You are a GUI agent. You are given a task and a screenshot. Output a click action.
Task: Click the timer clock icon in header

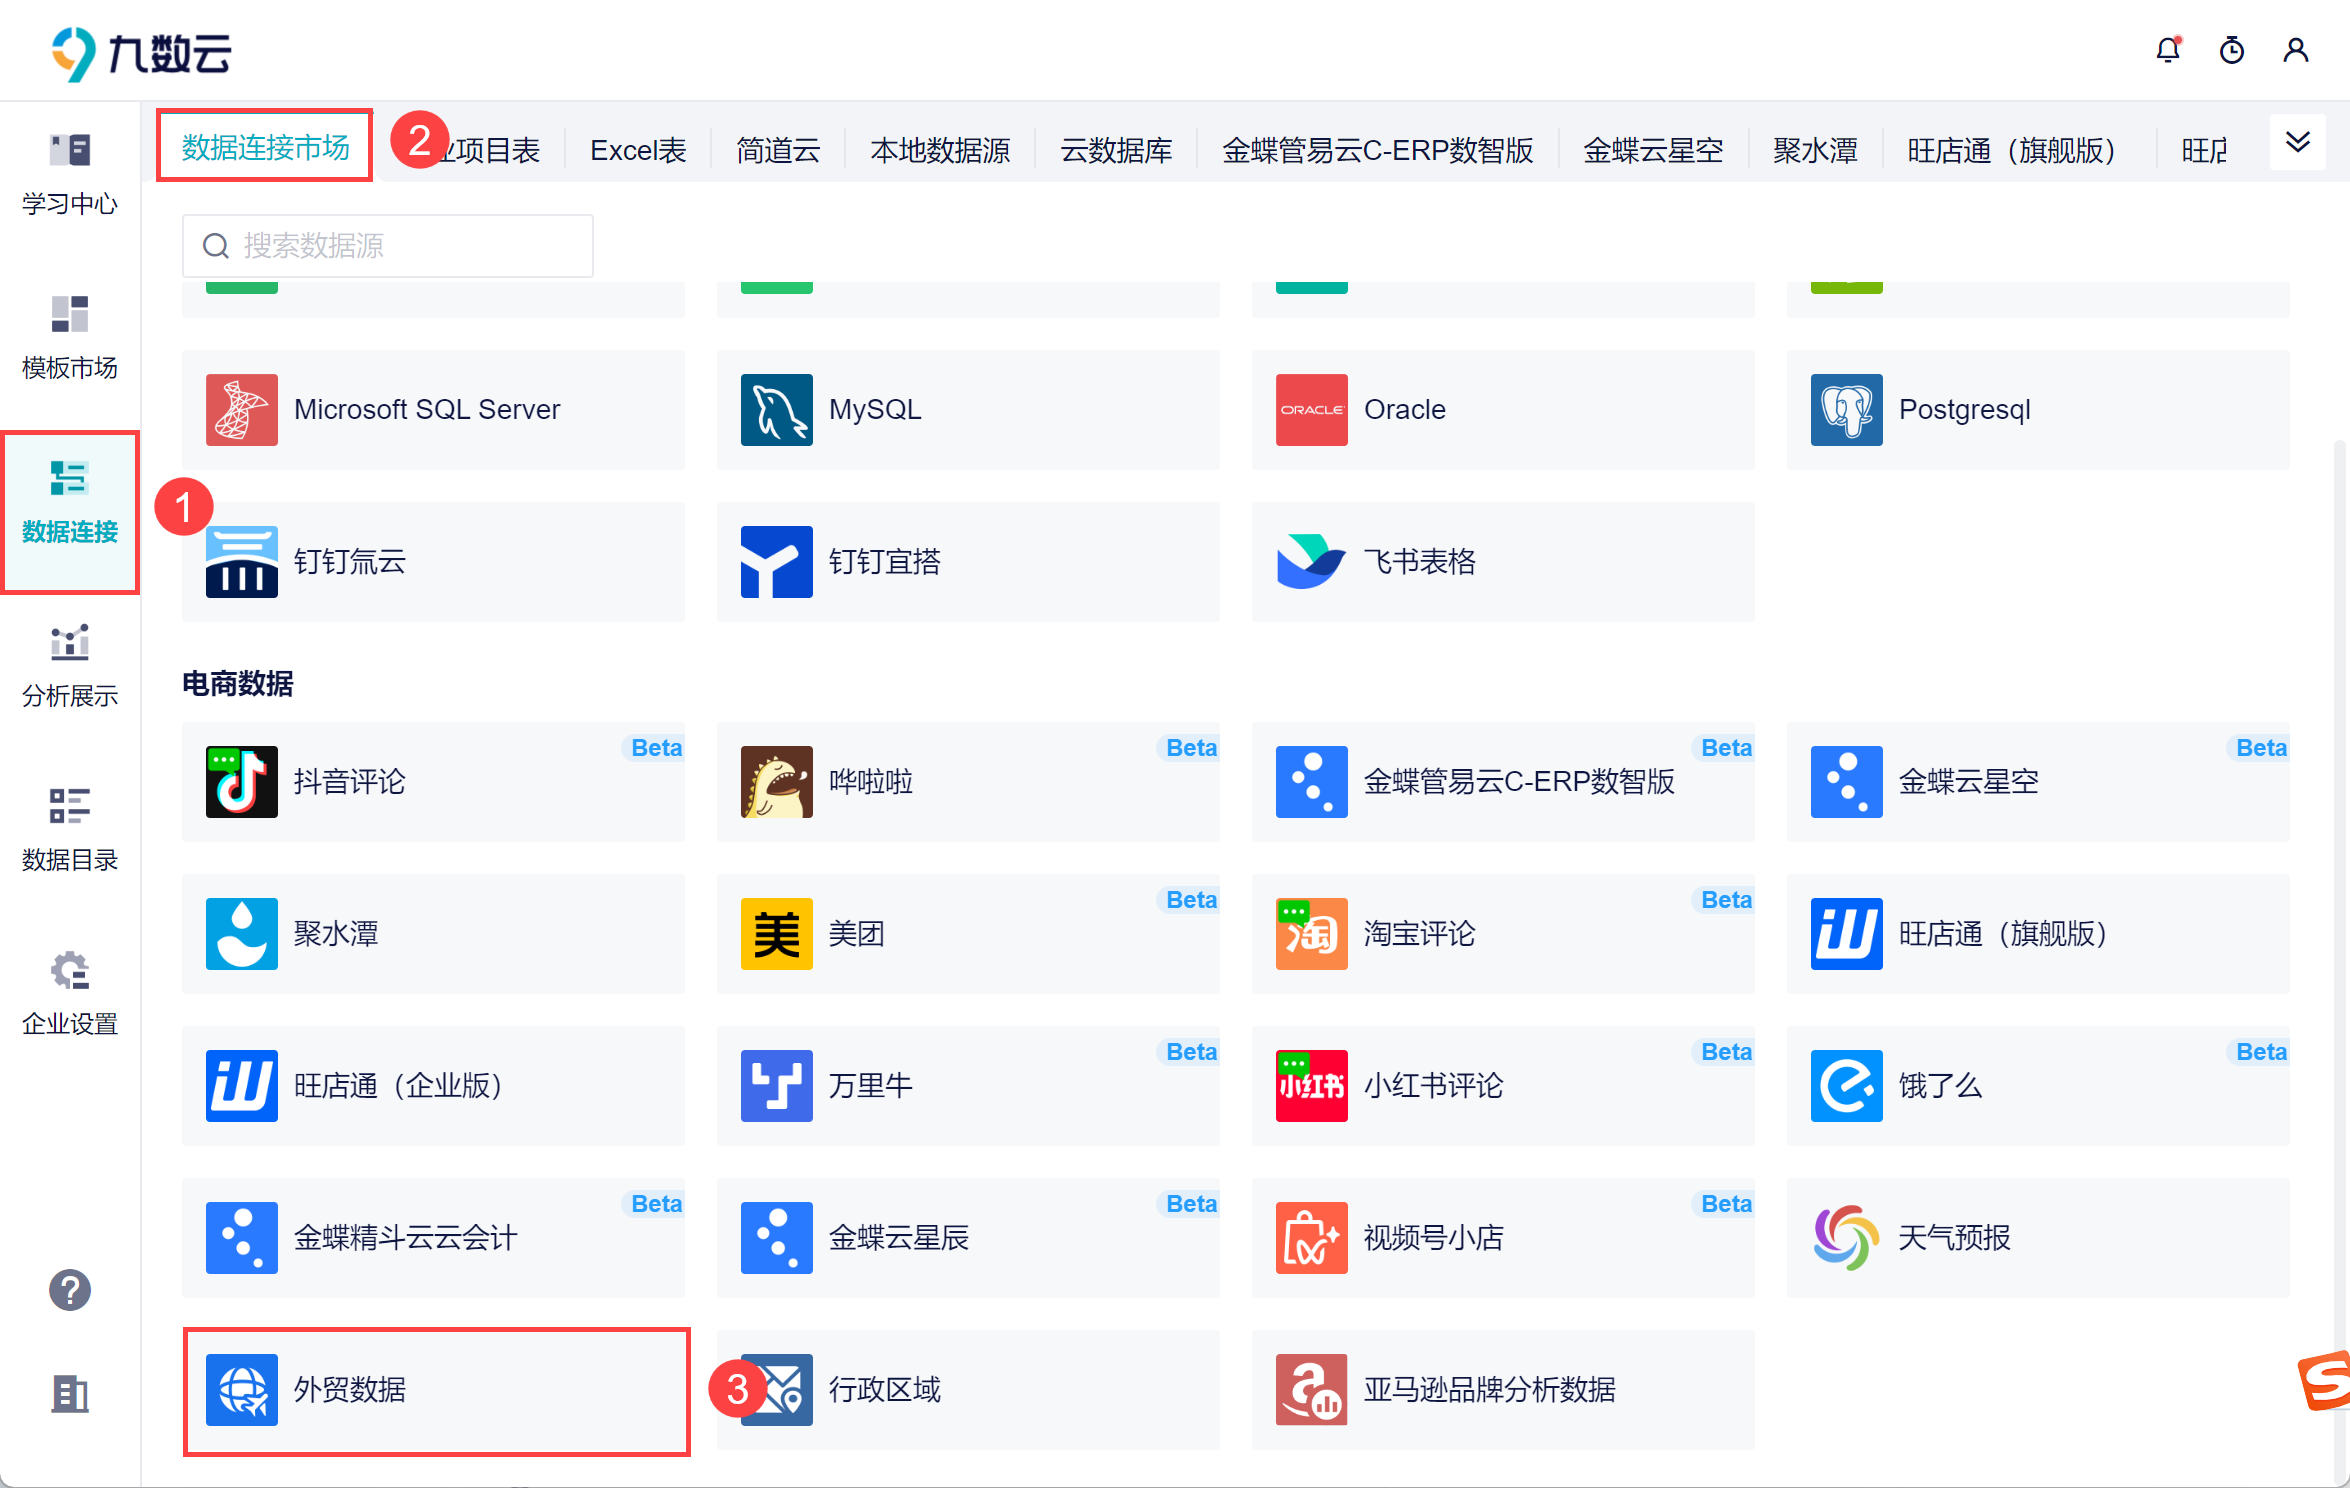(x=2231, y=50)
